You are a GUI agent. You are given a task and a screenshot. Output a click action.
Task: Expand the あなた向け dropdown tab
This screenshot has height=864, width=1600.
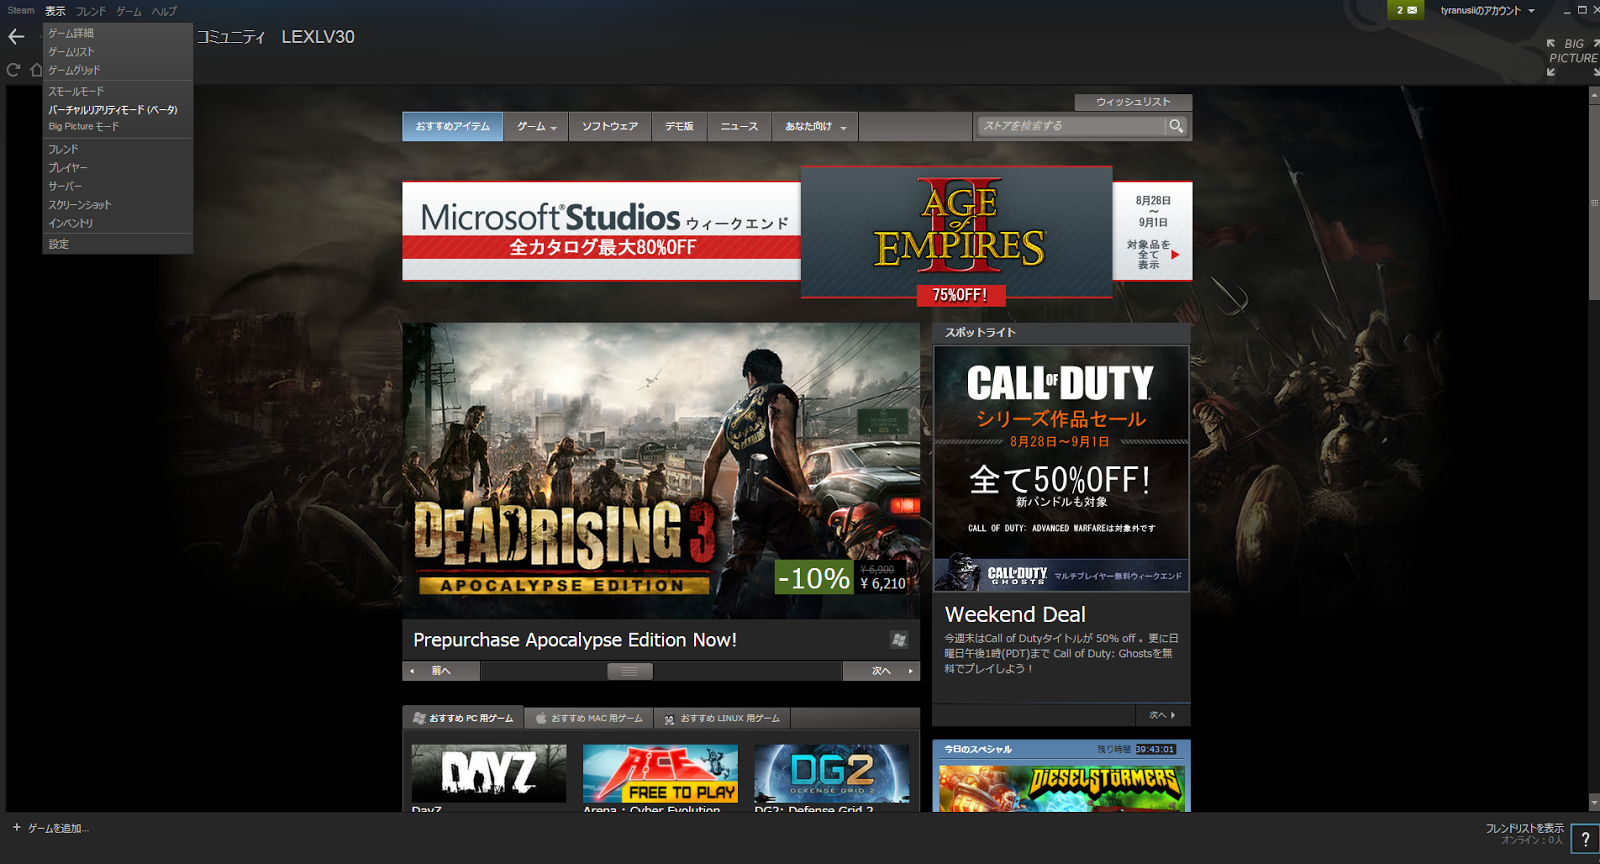[x=815, y=127]
